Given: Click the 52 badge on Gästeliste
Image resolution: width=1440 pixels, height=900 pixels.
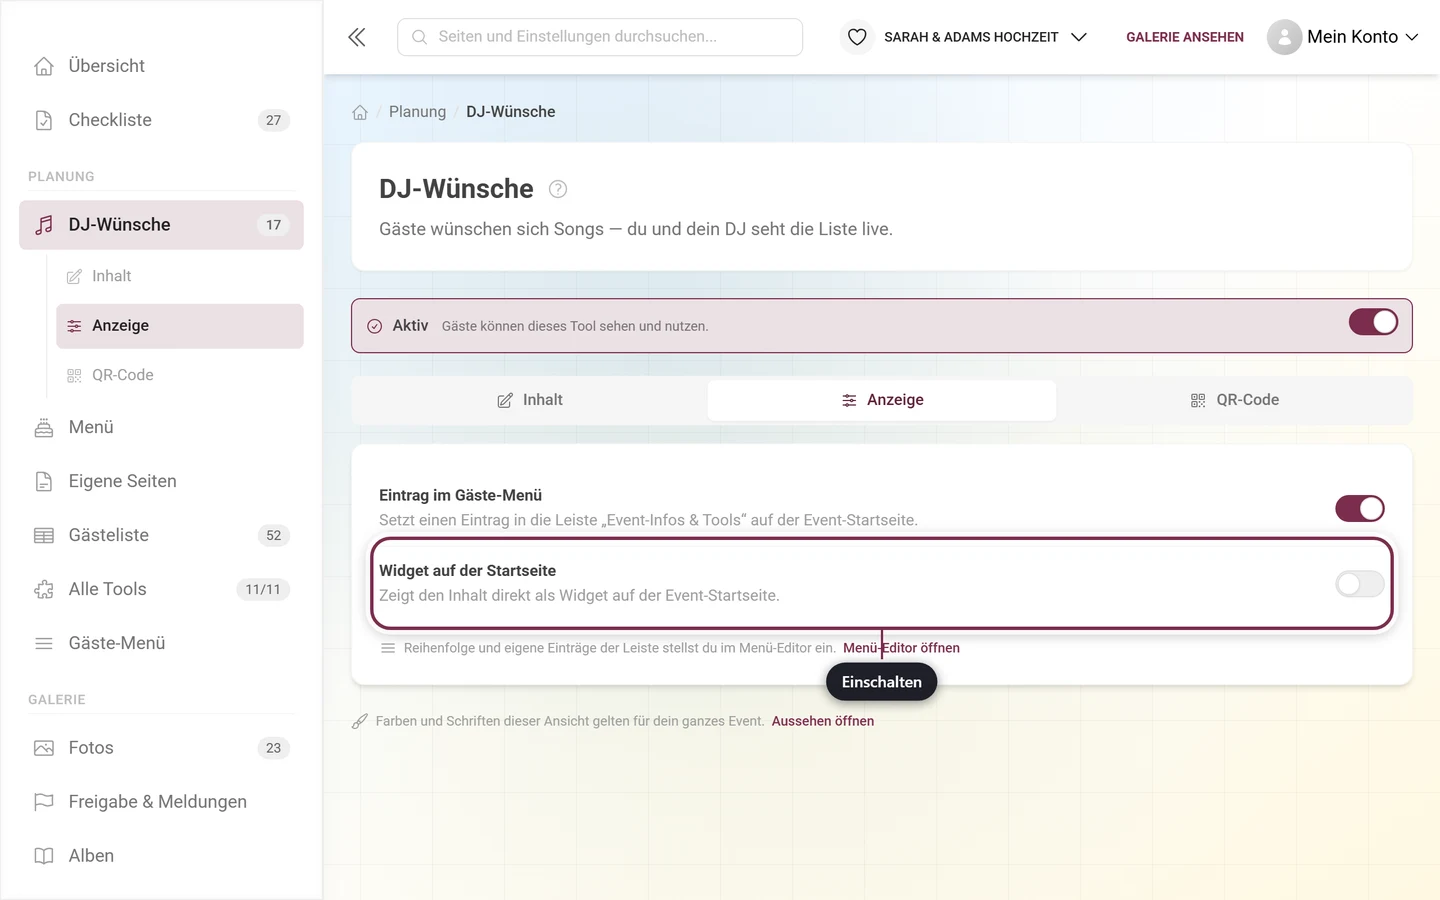Looking at the screenshot, I should coord(274,535).
